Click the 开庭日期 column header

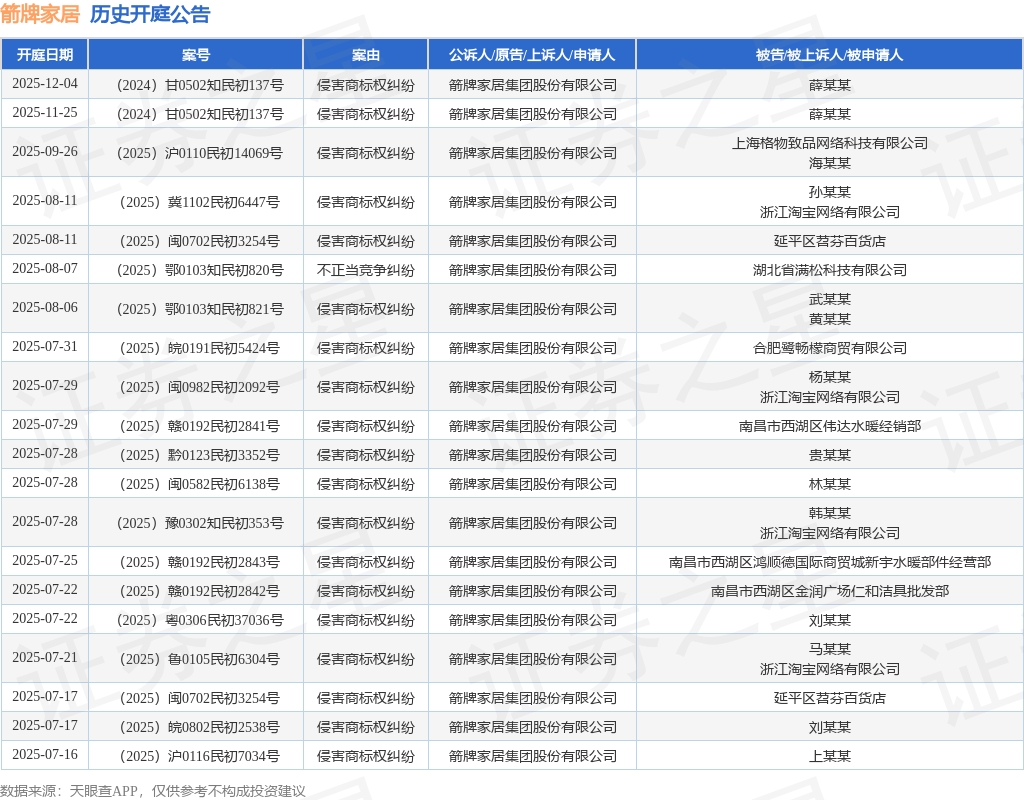(x=44, y=55)
